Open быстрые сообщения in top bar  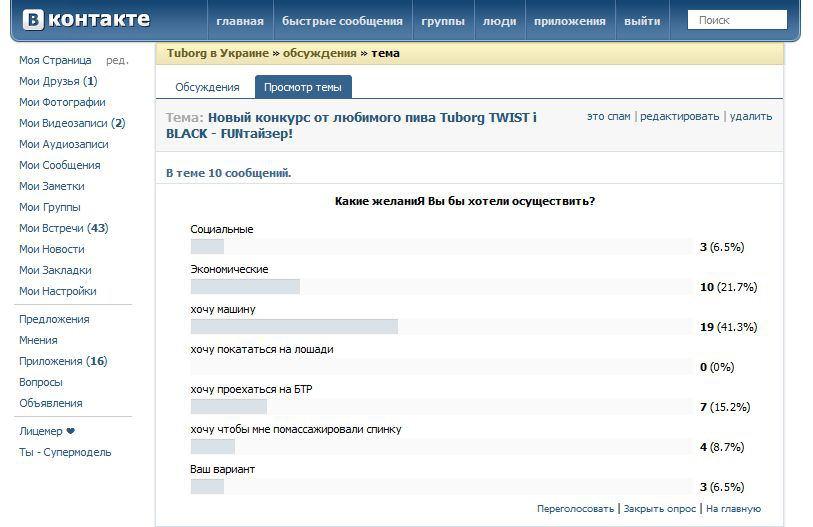click(342, 21)
